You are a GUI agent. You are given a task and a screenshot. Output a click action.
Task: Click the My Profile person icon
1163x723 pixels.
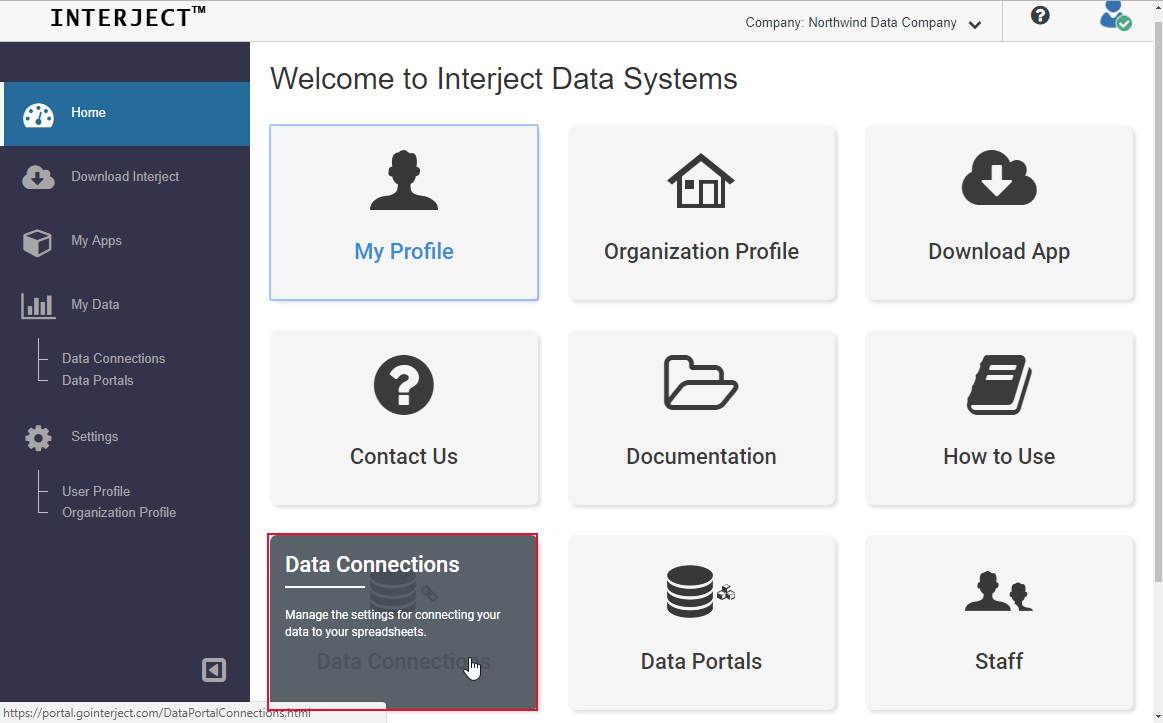[404, 180]
